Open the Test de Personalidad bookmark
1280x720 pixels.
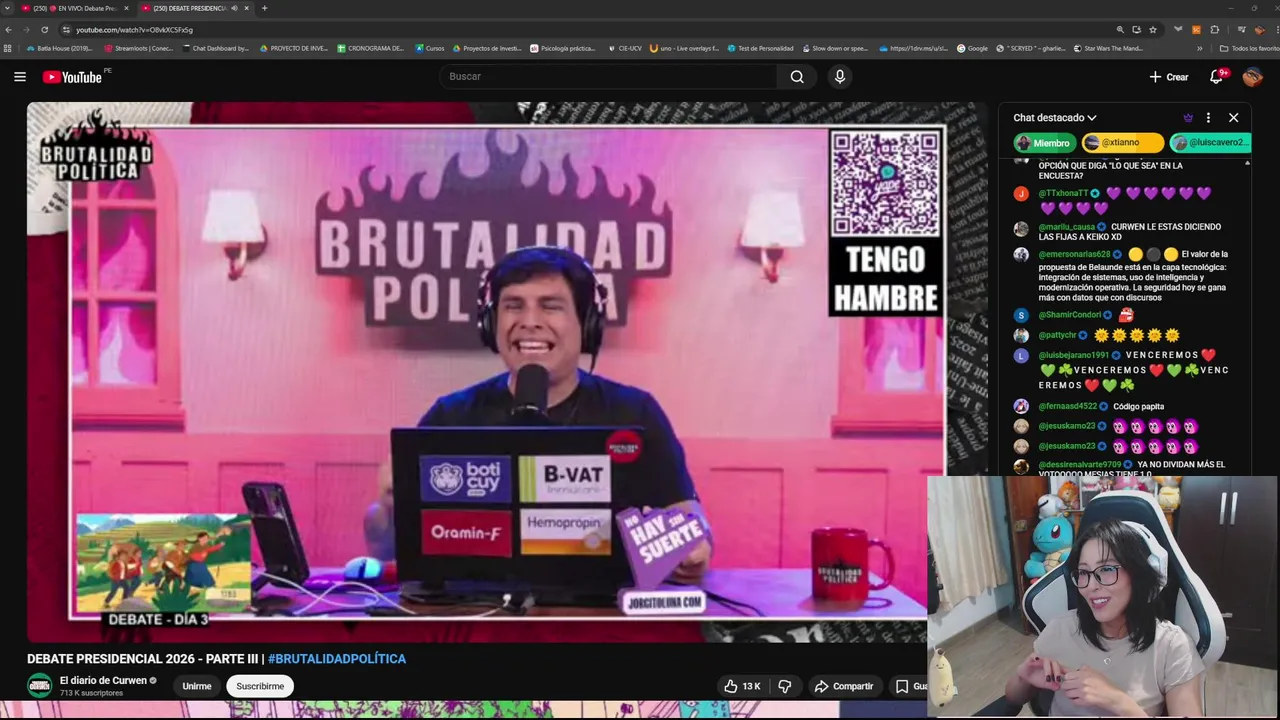click(x=761, y=48)
